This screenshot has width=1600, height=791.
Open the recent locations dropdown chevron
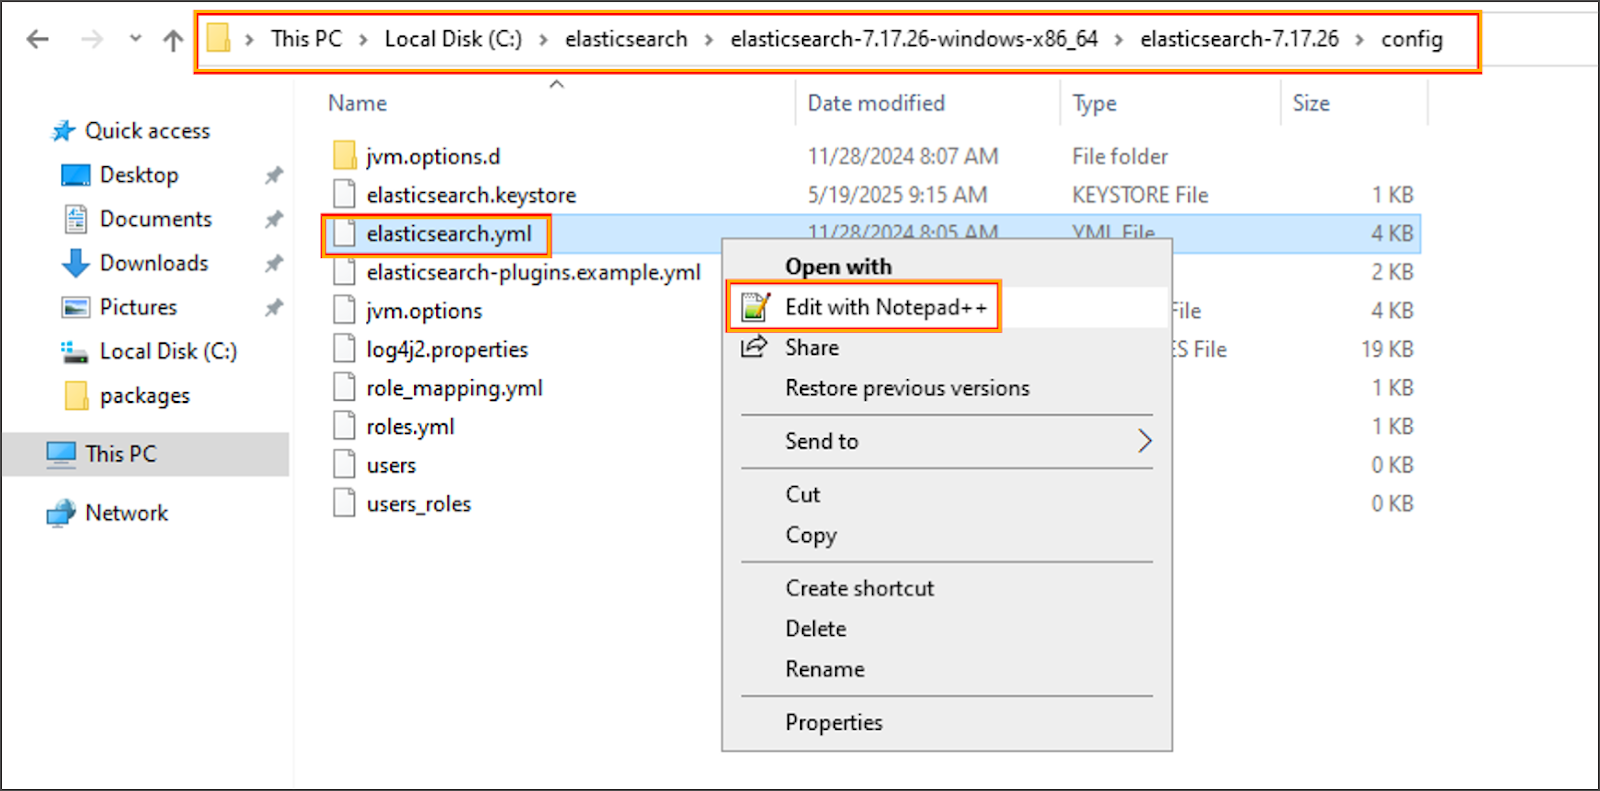(135, 39)
